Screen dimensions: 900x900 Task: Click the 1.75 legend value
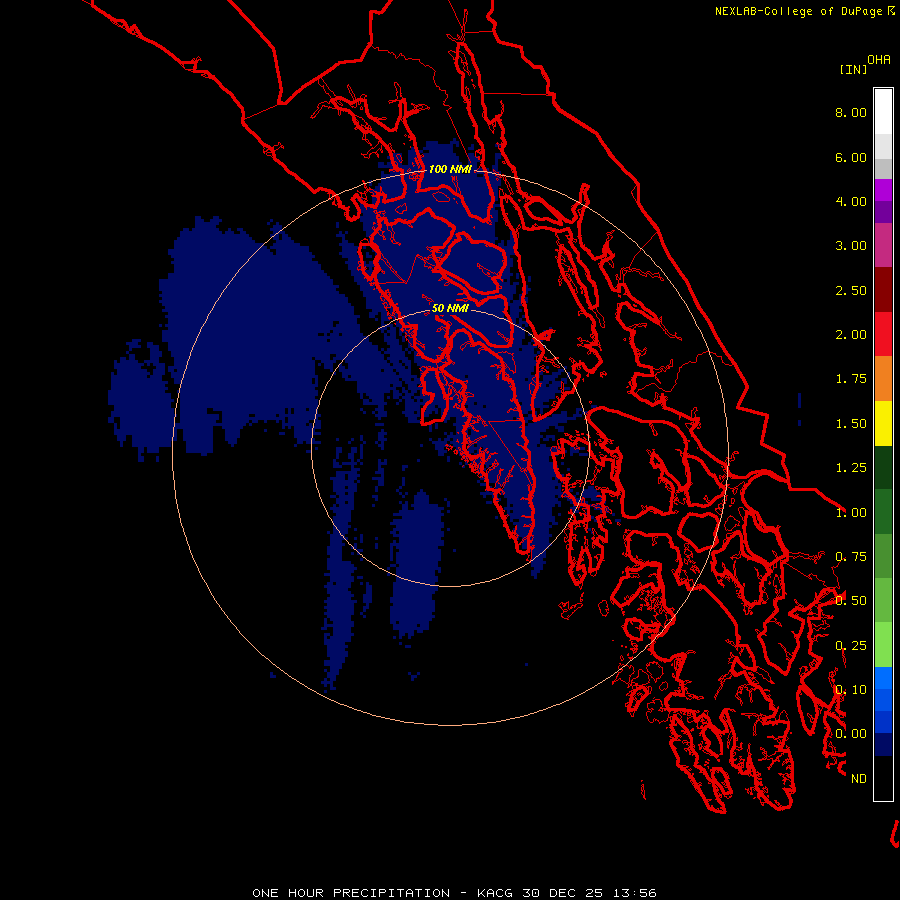point(851,379)
